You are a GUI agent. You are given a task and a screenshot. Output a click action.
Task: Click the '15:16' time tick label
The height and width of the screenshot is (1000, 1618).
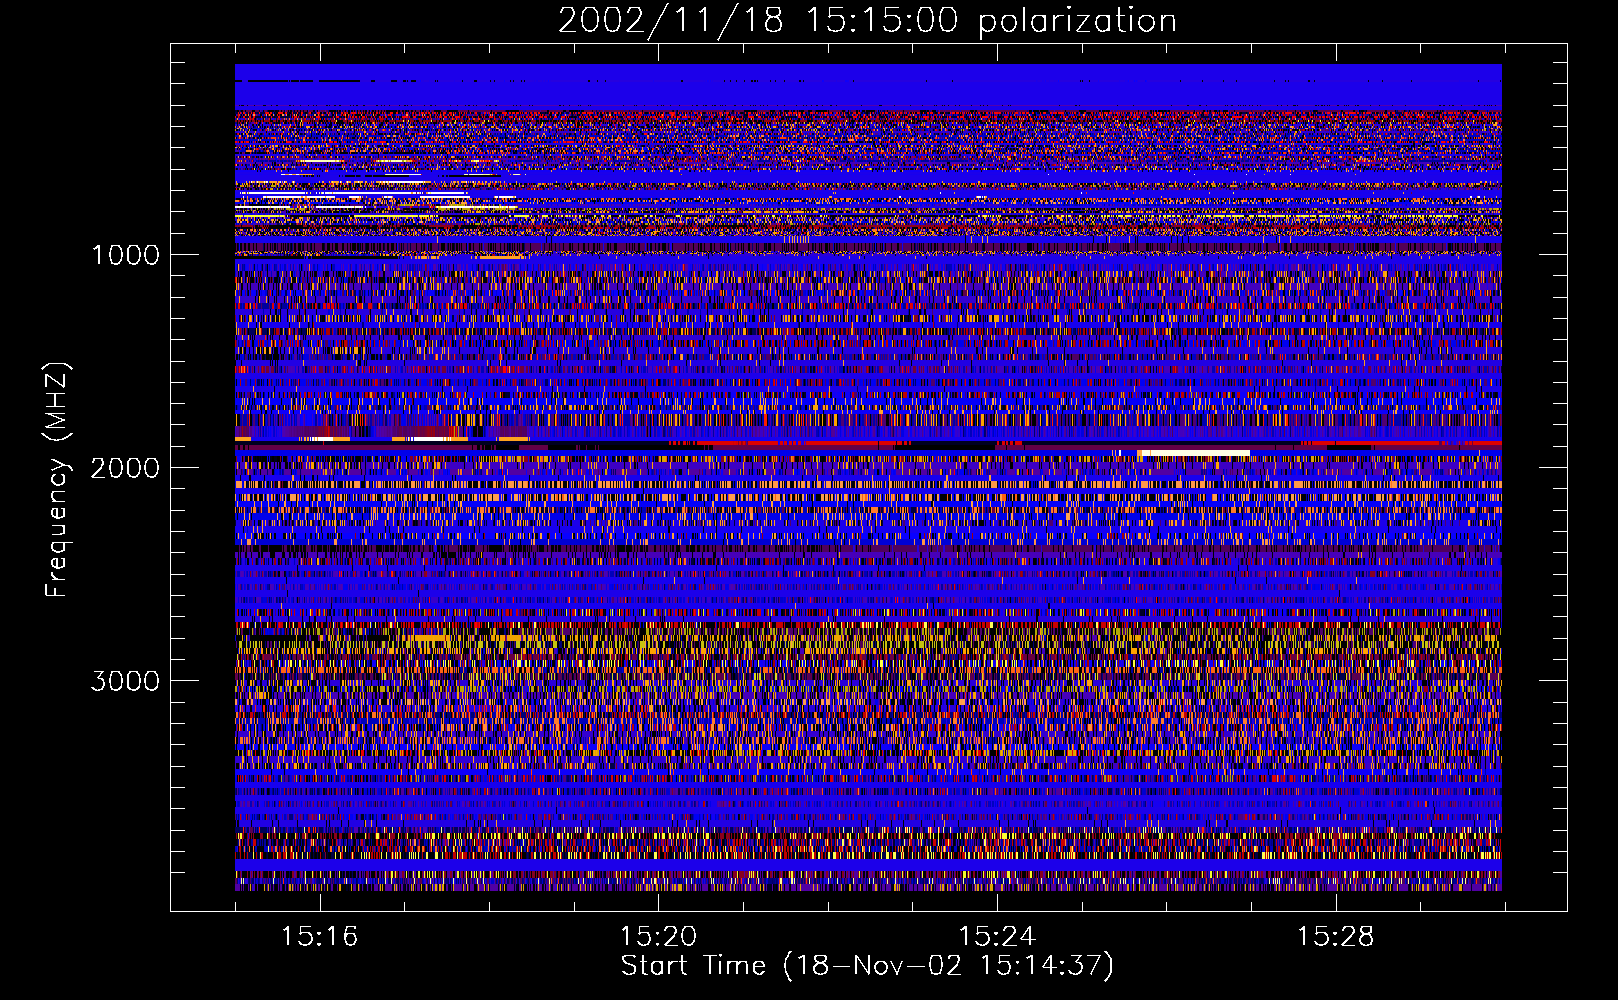coord(319,937)
